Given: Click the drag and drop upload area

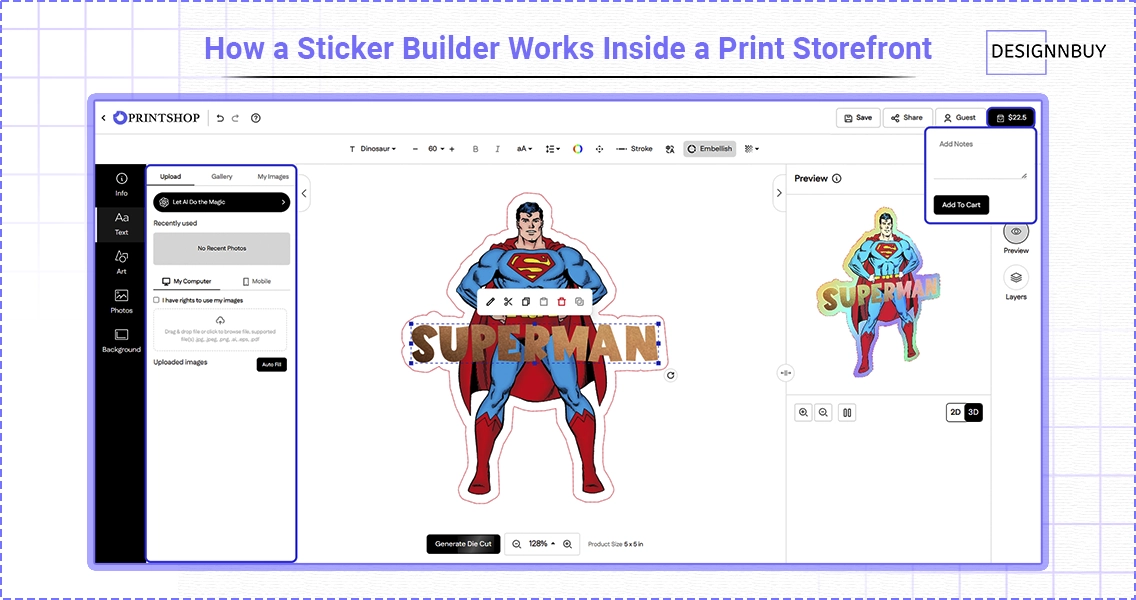Looking at the screenshot, I should [220, 330].
